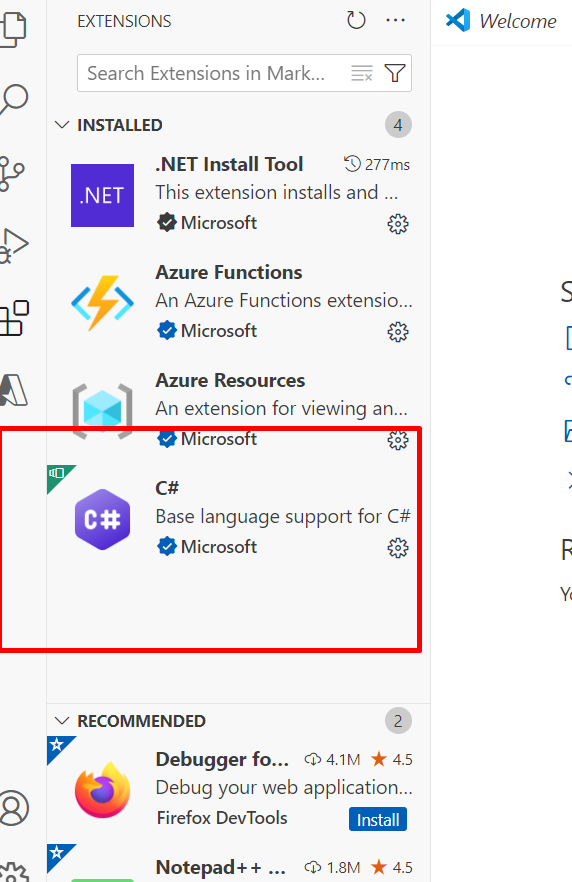Click the Refresh extensions icon
The height and width of the screenshot is (882, 572).
[x=356, y=21]
